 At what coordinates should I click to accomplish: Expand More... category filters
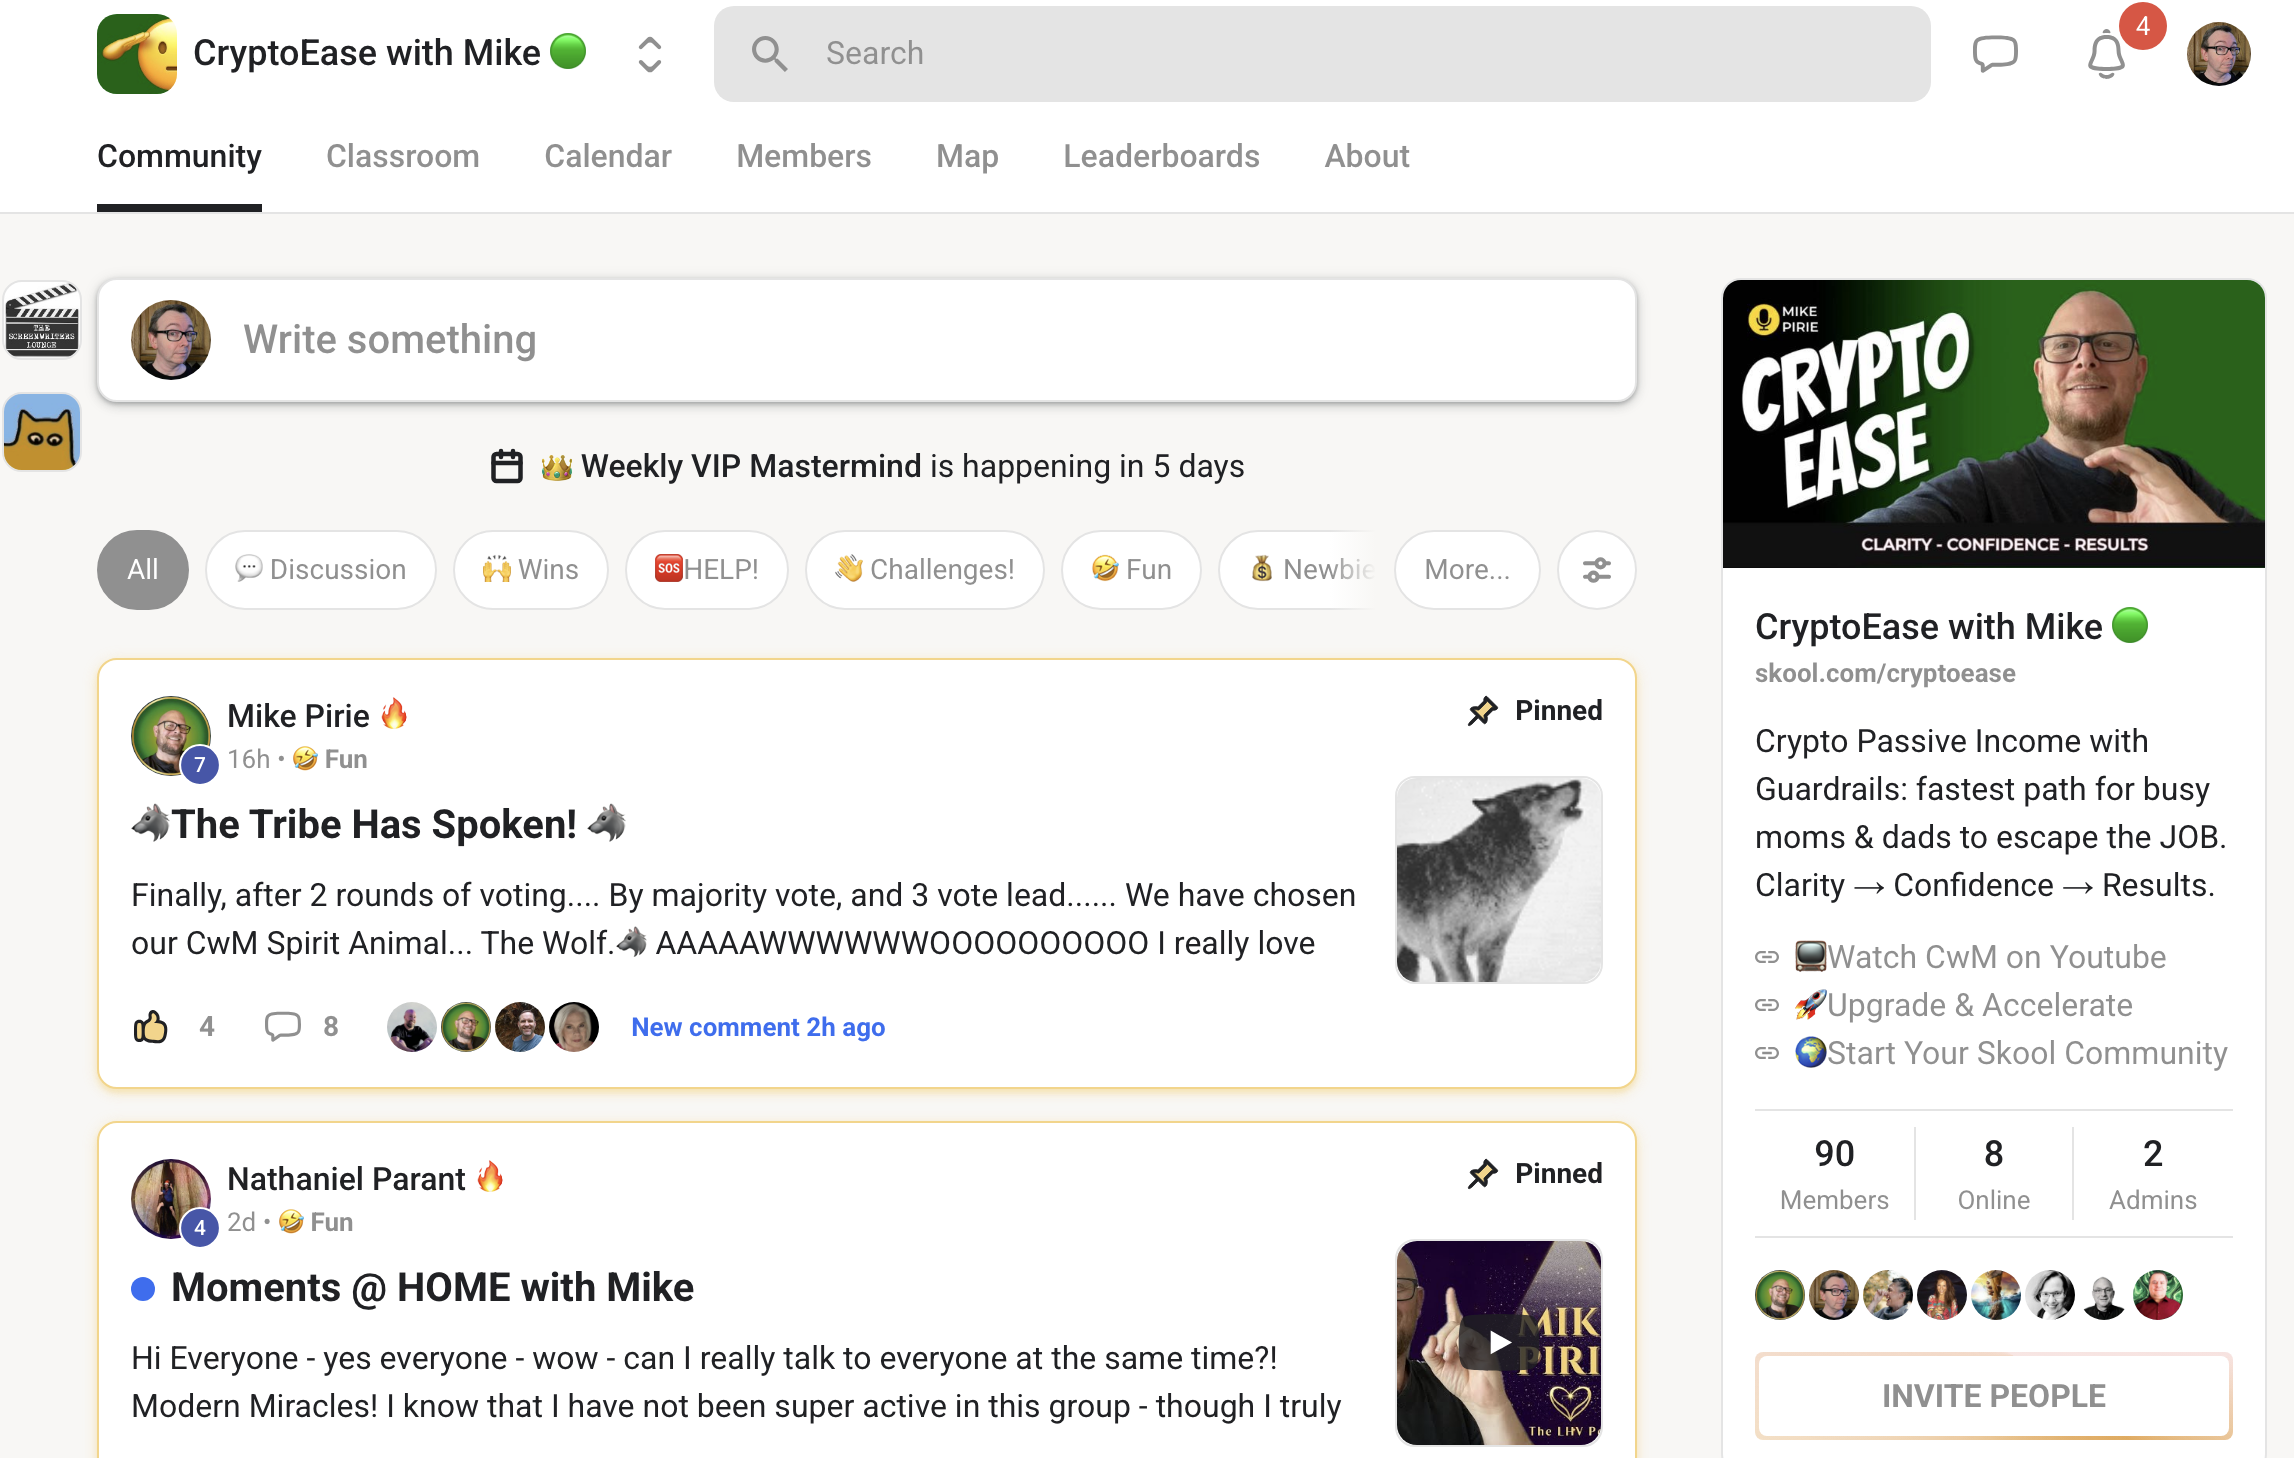point(1466,570)
